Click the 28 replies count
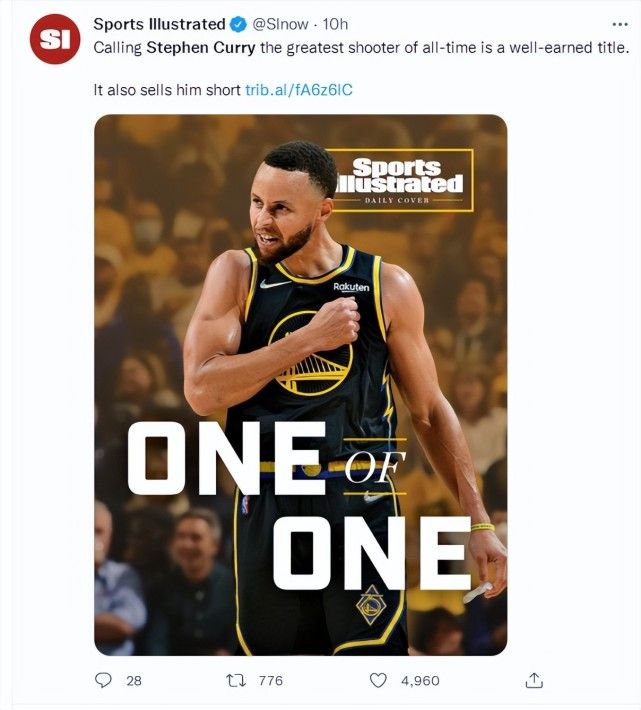This screenshot has width=641, height=710. point(134,681)
